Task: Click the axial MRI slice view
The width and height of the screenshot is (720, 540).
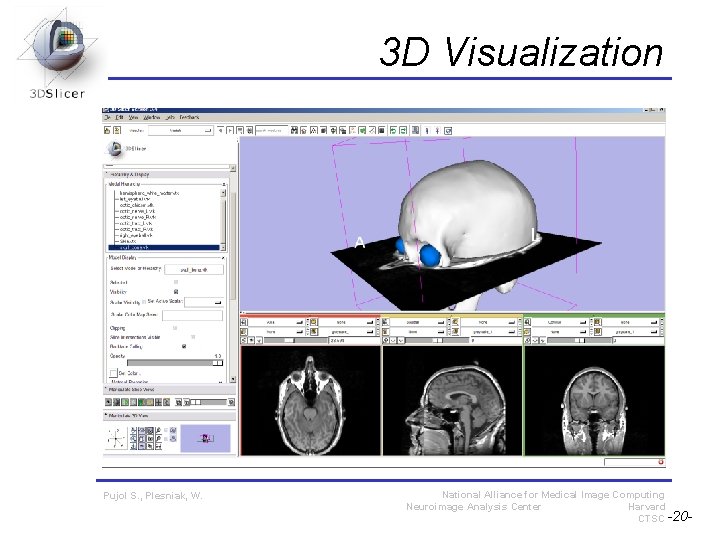Action: pyautogui.click(x=311, y=400)
